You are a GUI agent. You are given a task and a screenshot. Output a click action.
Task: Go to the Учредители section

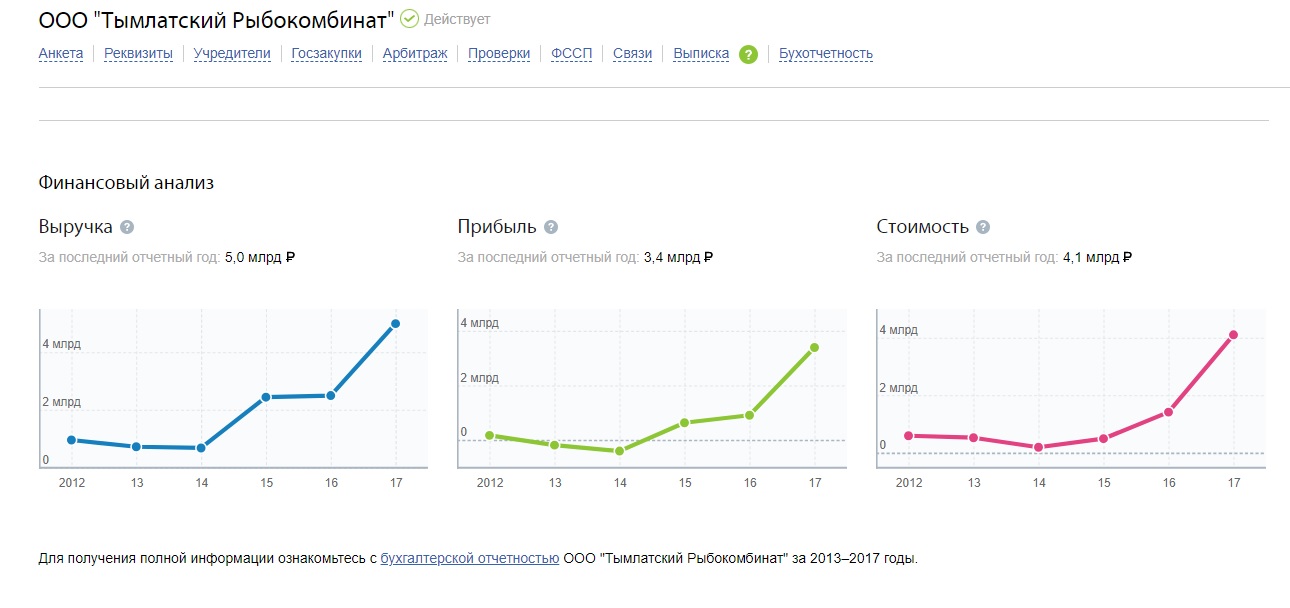232,54
